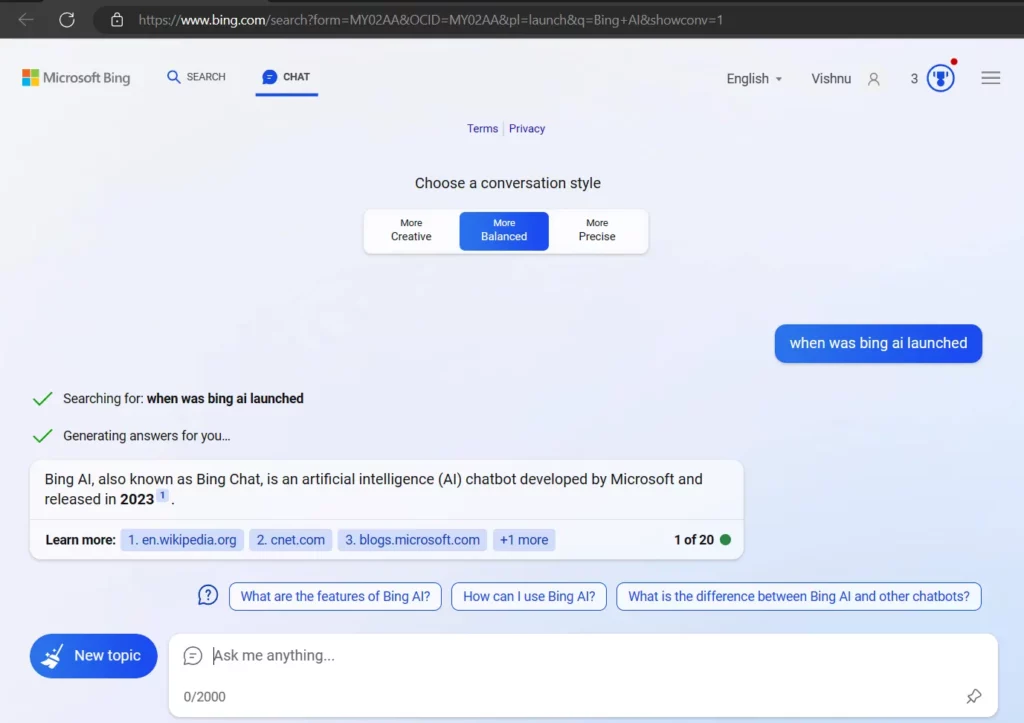The width and height of the screenshot is (1024, 723).
Task: Open the Search tab
Action: (x=196, y=77)
